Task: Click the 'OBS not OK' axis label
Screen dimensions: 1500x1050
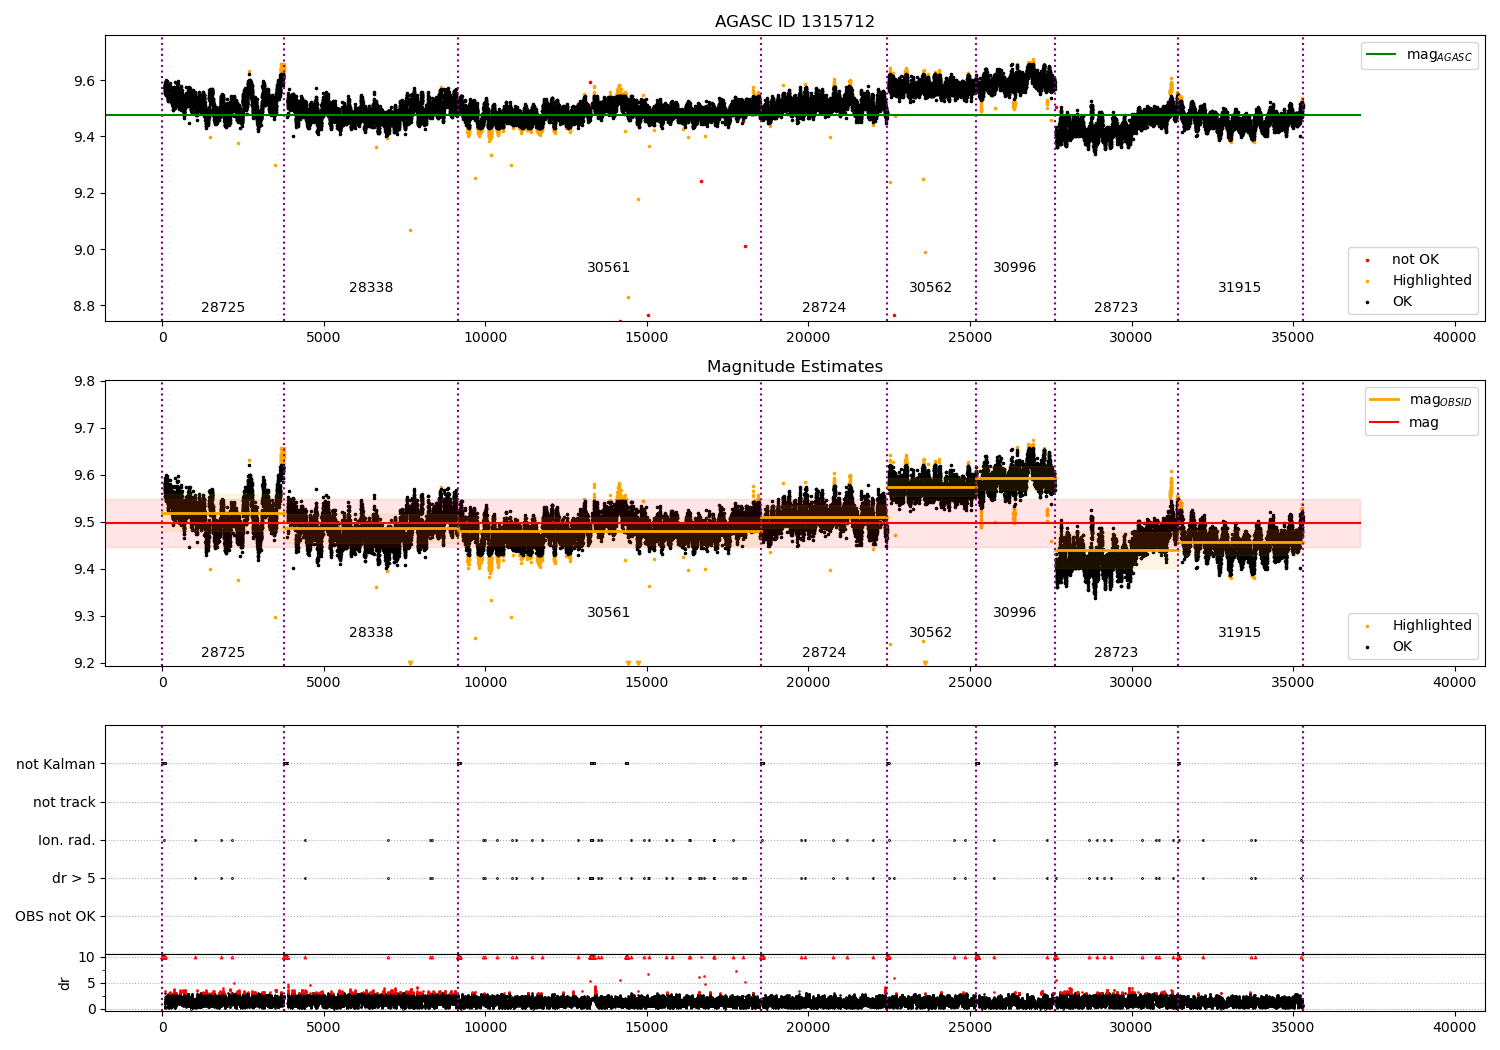Action: click(56, 916)
